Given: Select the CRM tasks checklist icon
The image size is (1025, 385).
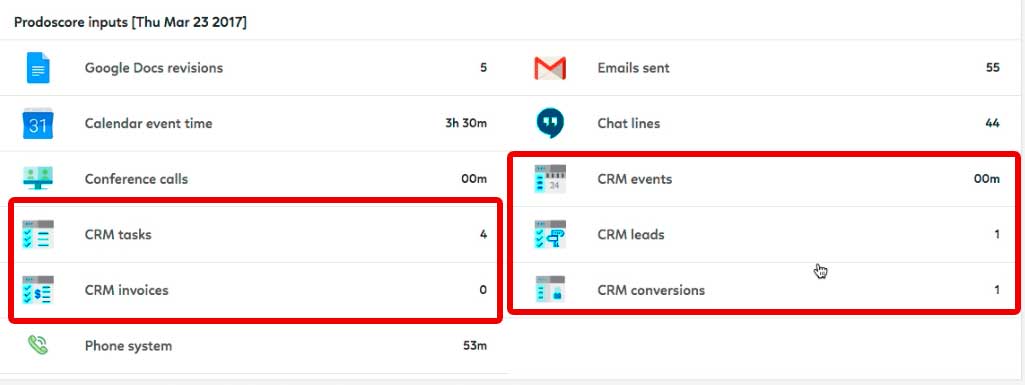Looking at the screenshot, I should (38, 234).
